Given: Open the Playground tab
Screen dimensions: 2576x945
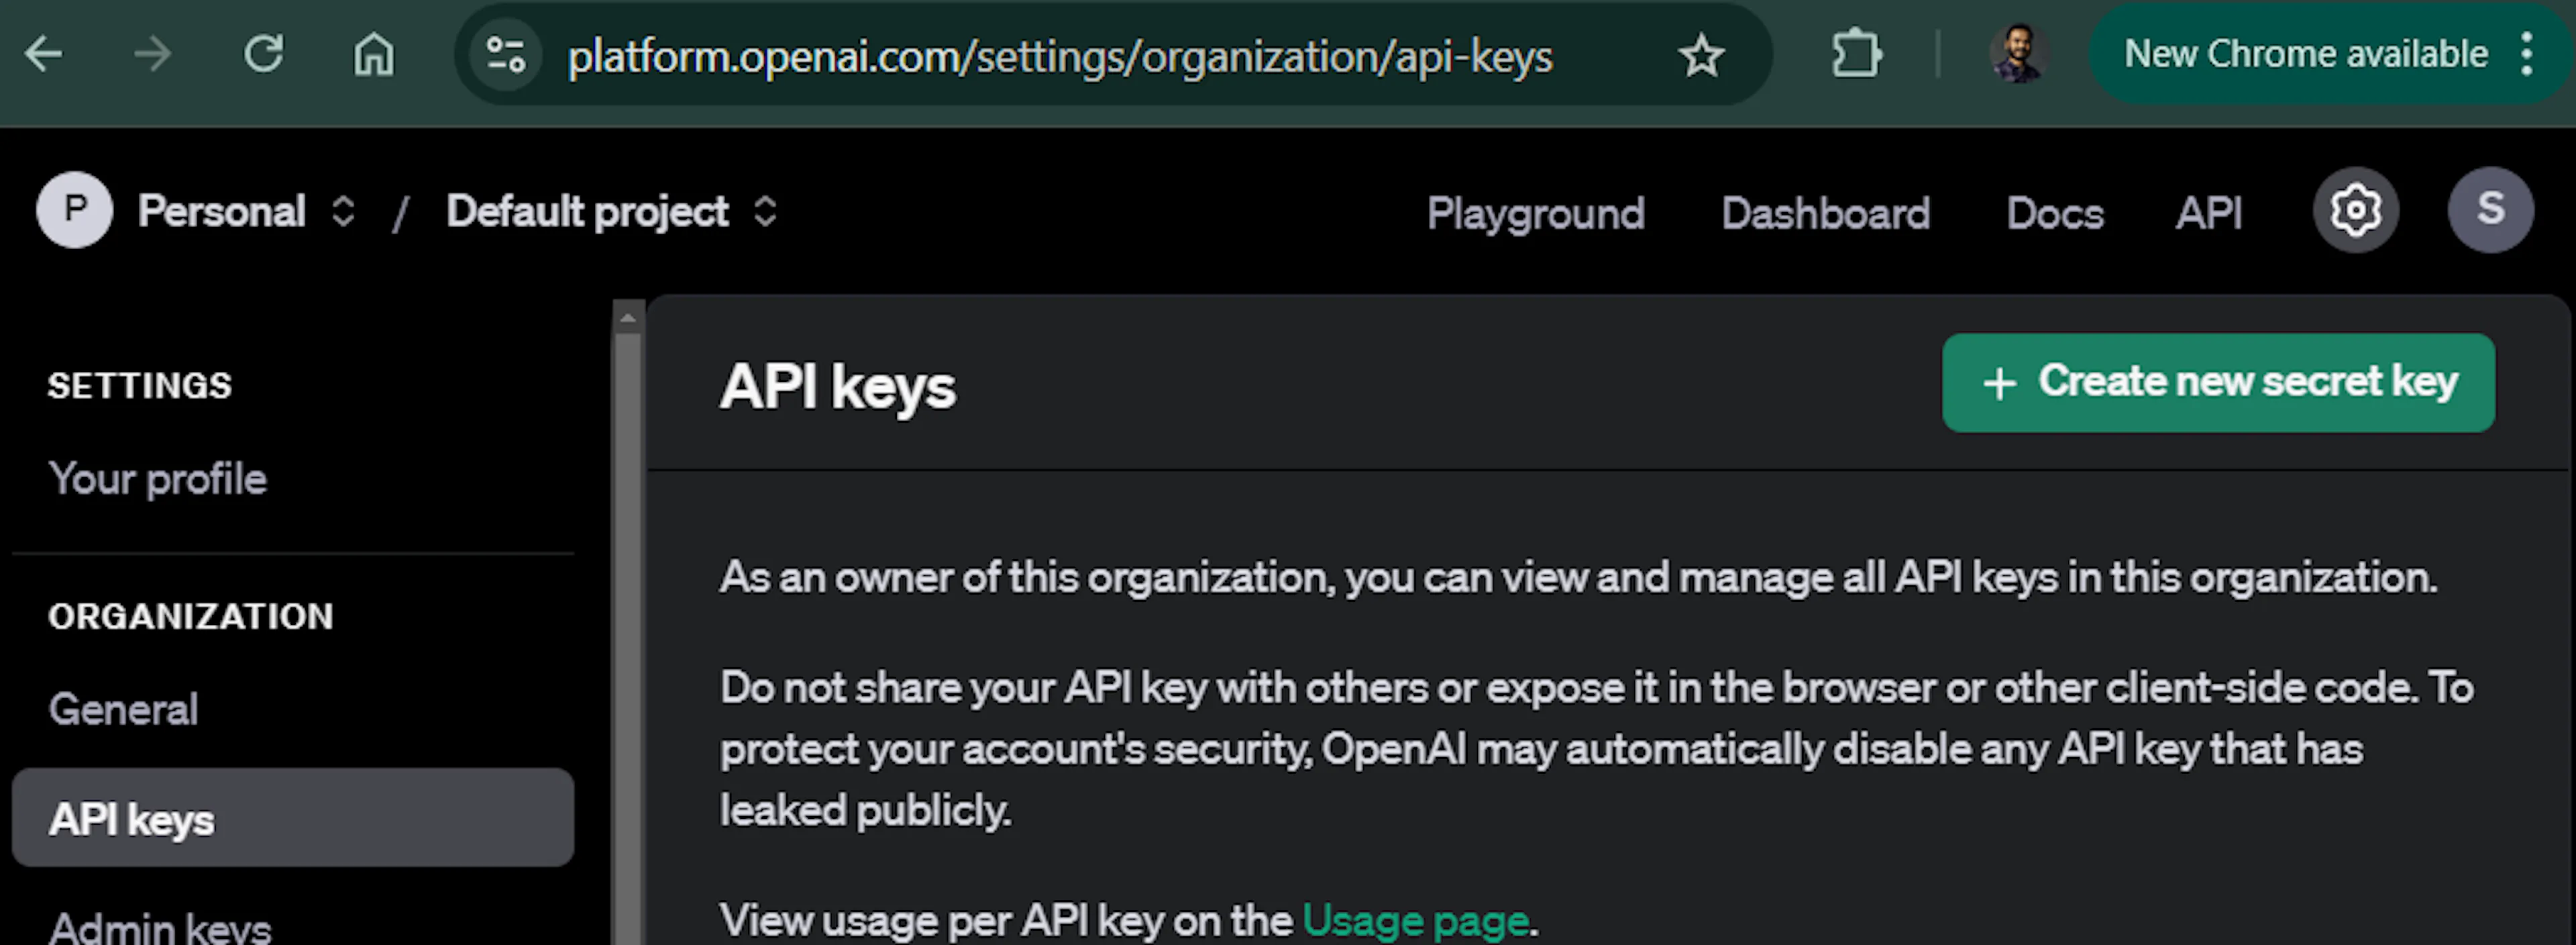Looking at the screenshot, I should 1535,213.
